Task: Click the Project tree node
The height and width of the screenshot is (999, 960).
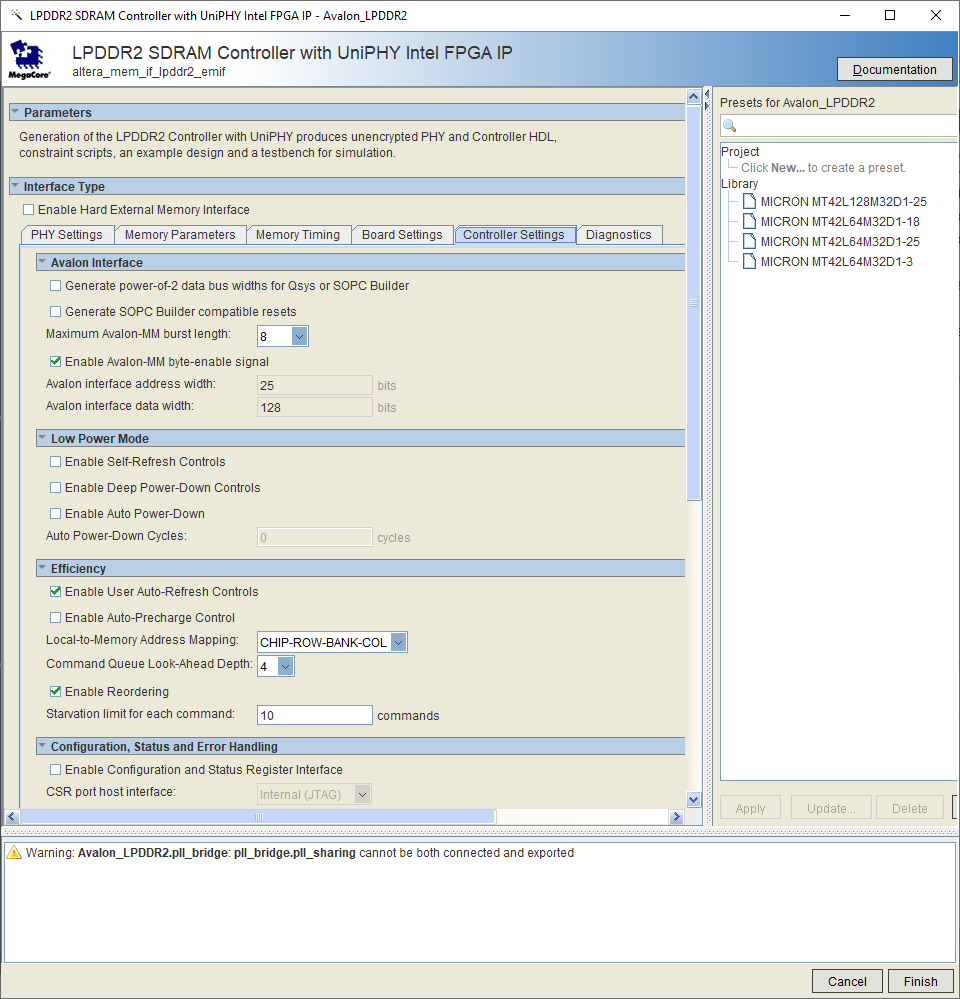Action: click(740, 152)
